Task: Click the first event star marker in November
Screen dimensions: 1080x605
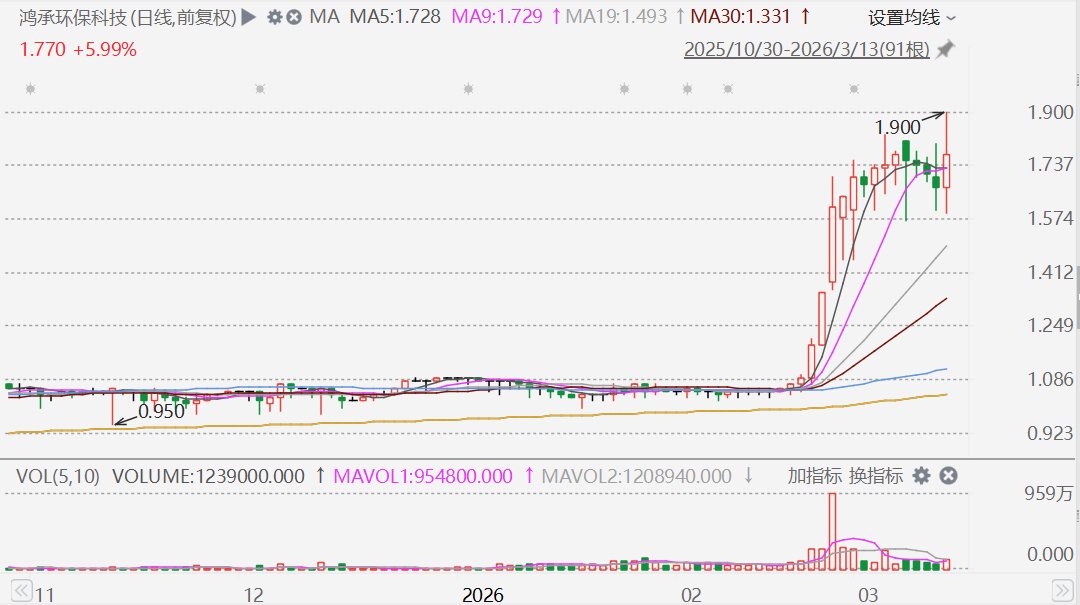Action: pos(30,89)
